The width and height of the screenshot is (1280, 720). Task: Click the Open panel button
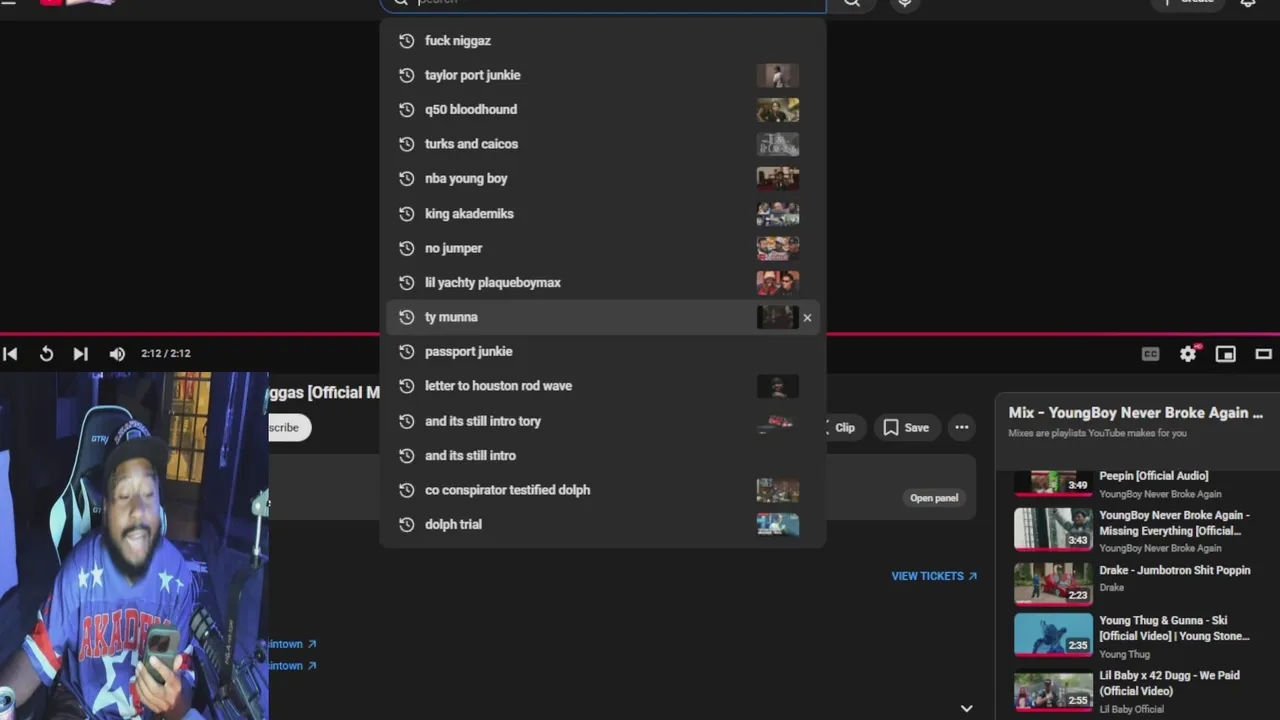[x=934, y=498]
